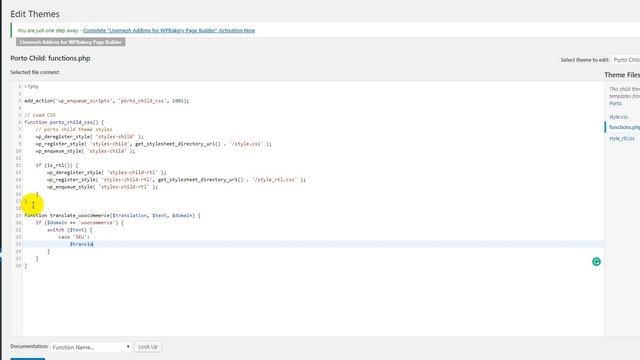Image resolution: width=640 pixels, height=360 pixels.
Task: Click the closing brace on line 26
Action: (x=26, y=266)
